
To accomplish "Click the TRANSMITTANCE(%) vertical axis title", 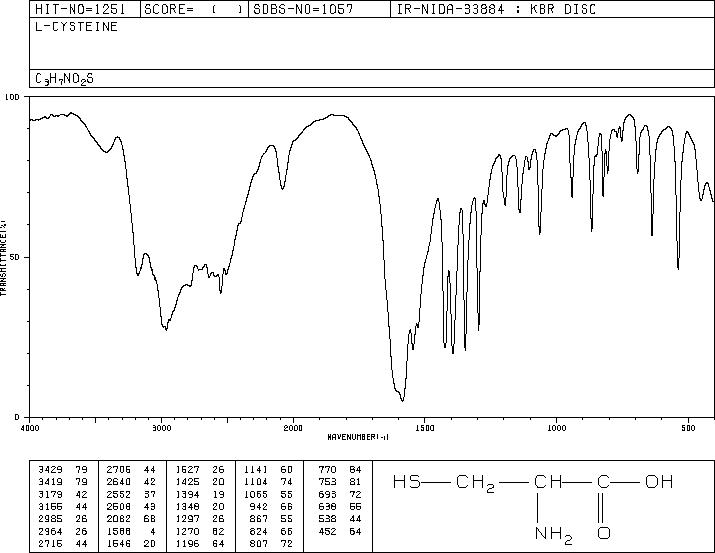I will [x=3, y=257].
